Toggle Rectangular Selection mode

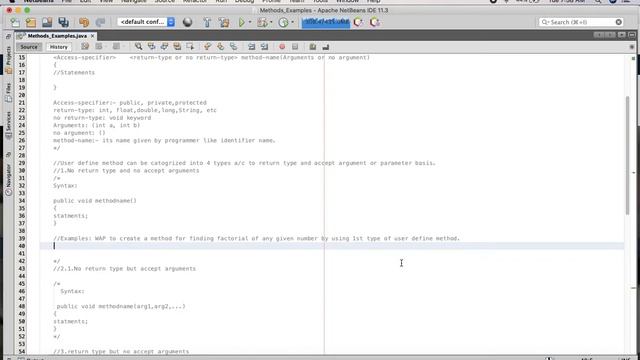coord(190,47)
